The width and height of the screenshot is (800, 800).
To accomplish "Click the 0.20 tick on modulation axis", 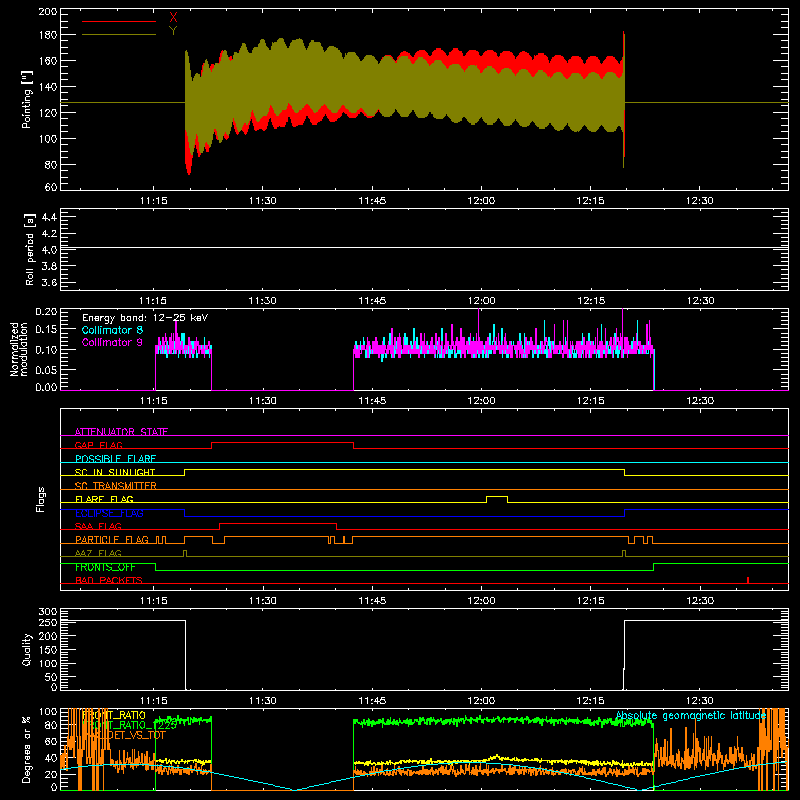I will coord(46,311).
